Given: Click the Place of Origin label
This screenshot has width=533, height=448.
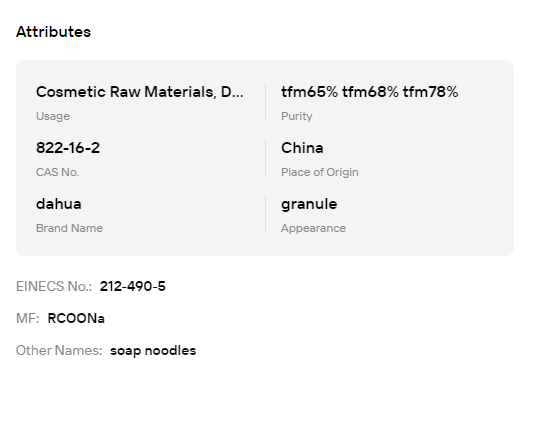Looking at the screenshot, I should tap(320, 172).
